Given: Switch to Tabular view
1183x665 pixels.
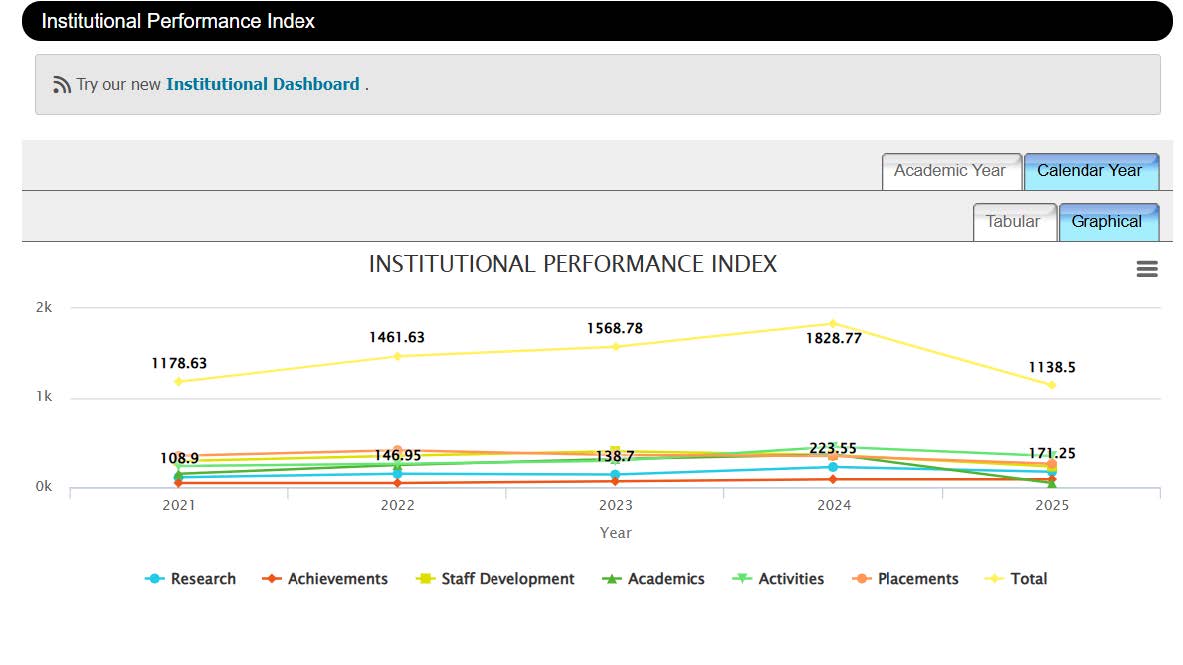Looking at the screenshot, I should point(1013,222).
